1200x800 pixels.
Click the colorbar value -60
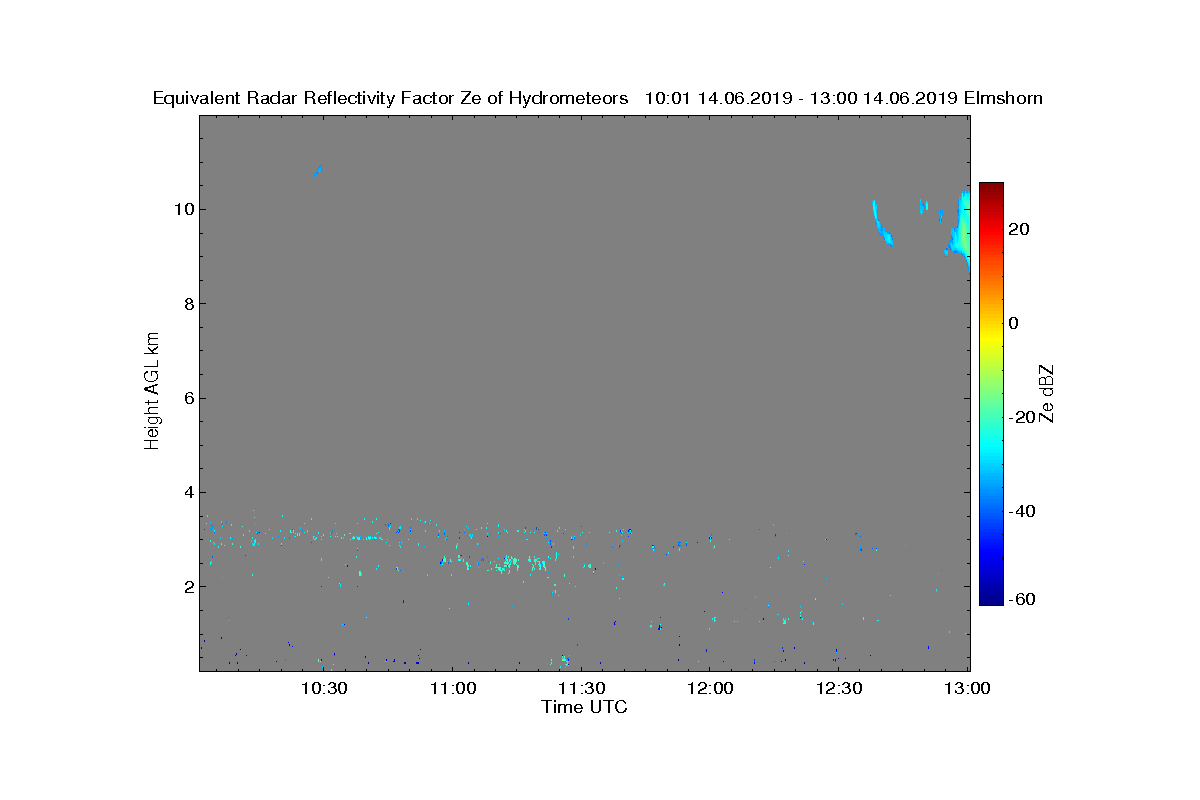[1022, 599]
